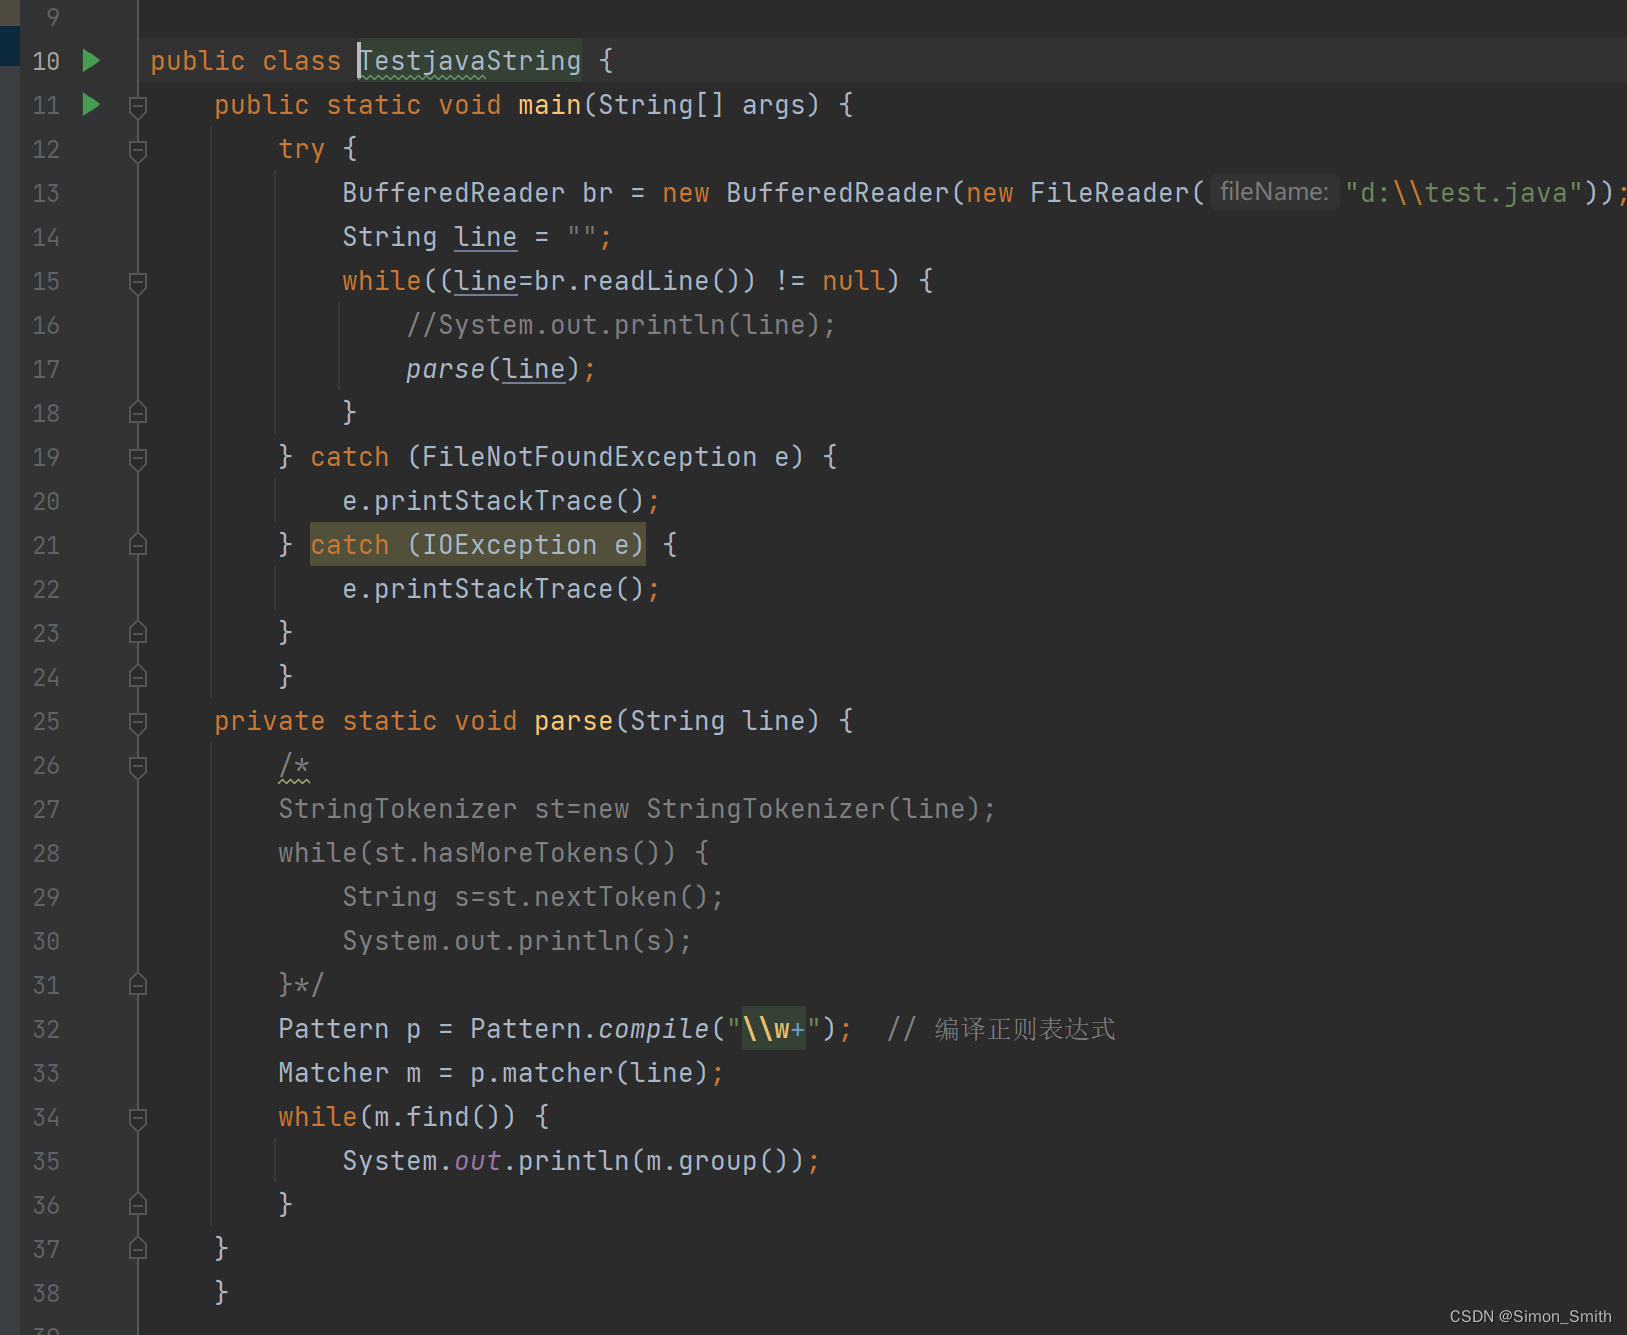Collapse main method fold marker on line 11
This screenshot has width=1627, height=1335.
pyautogui.click(x=138, y=106)
